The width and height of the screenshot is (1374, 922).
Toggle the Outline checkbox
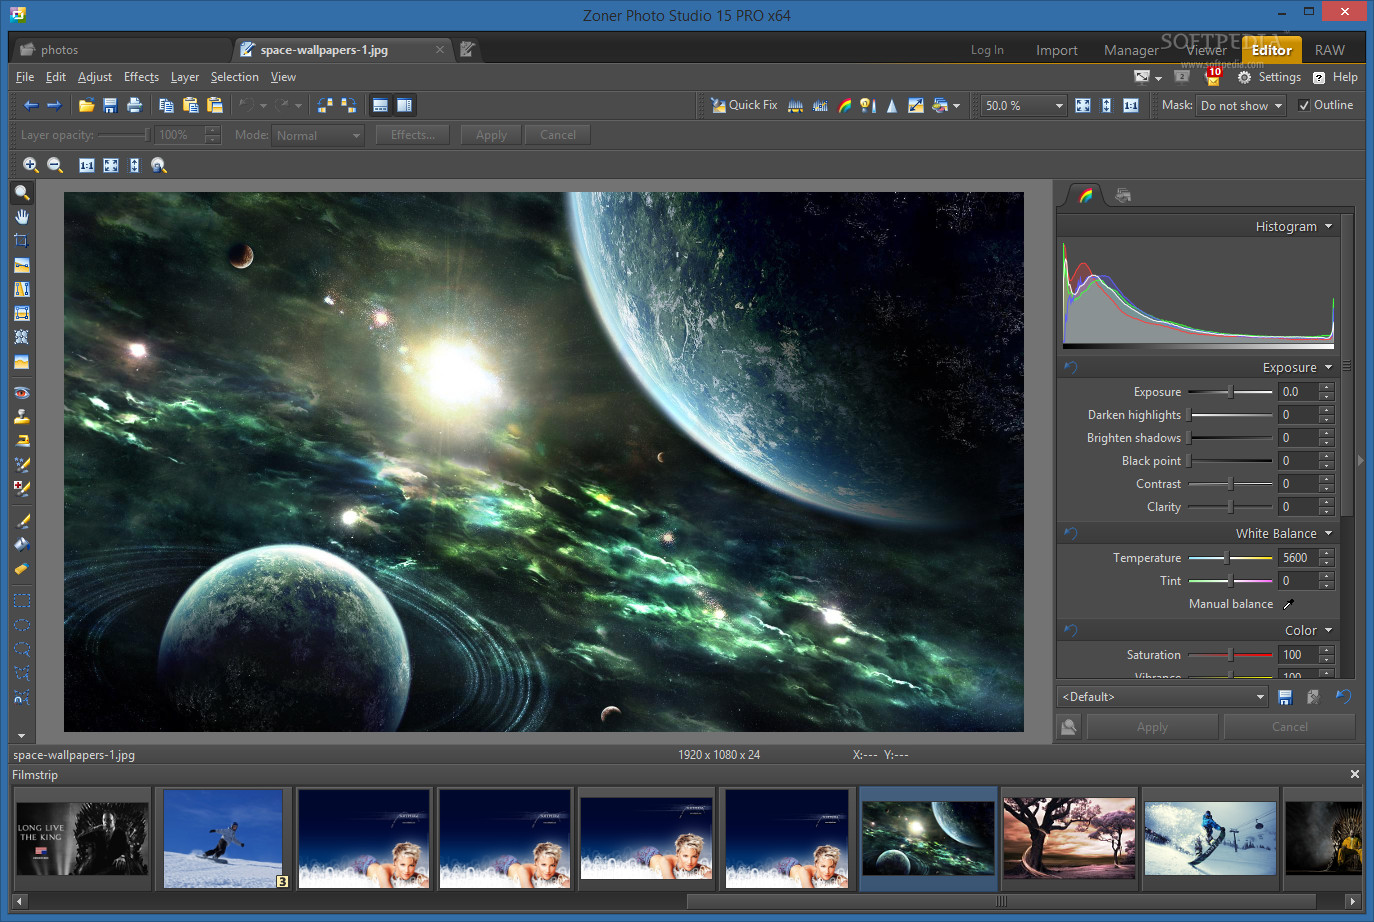1304,105
